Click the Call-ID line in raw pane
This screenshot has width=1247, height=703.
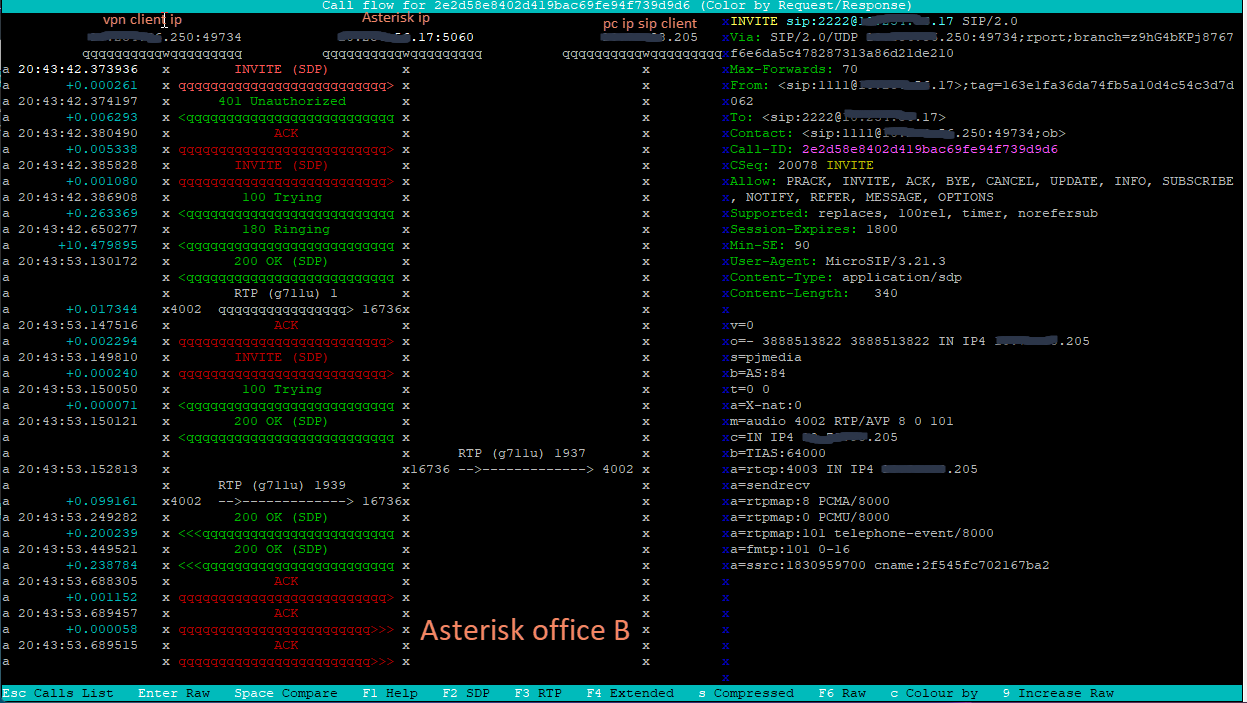click(x=893, y=149)
